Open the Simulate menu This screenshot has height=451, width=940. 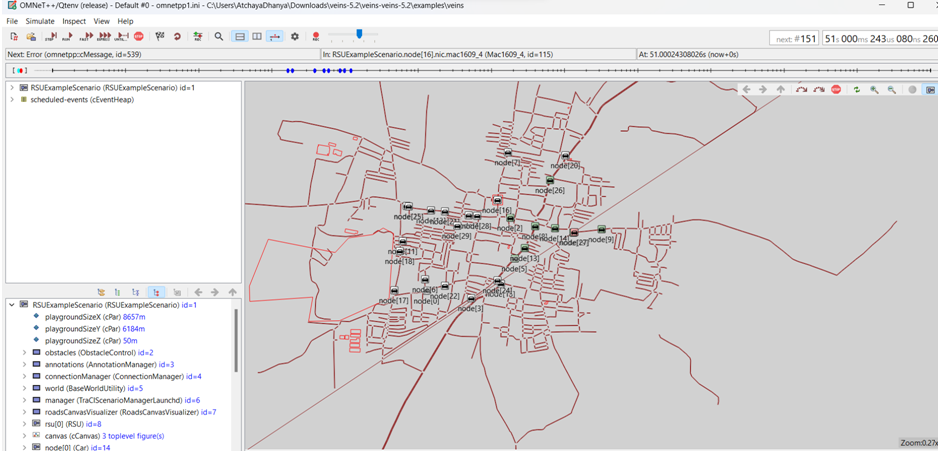[x=40, y=21]
